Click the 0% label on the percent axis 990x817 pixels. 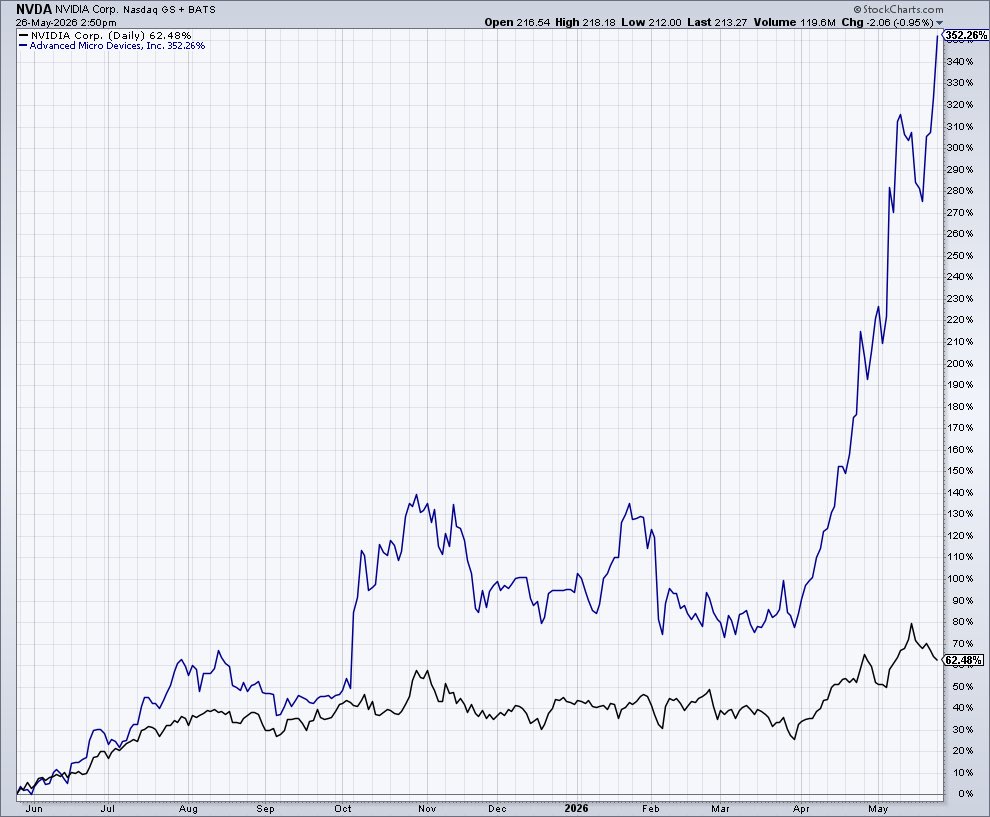(965, 794)
